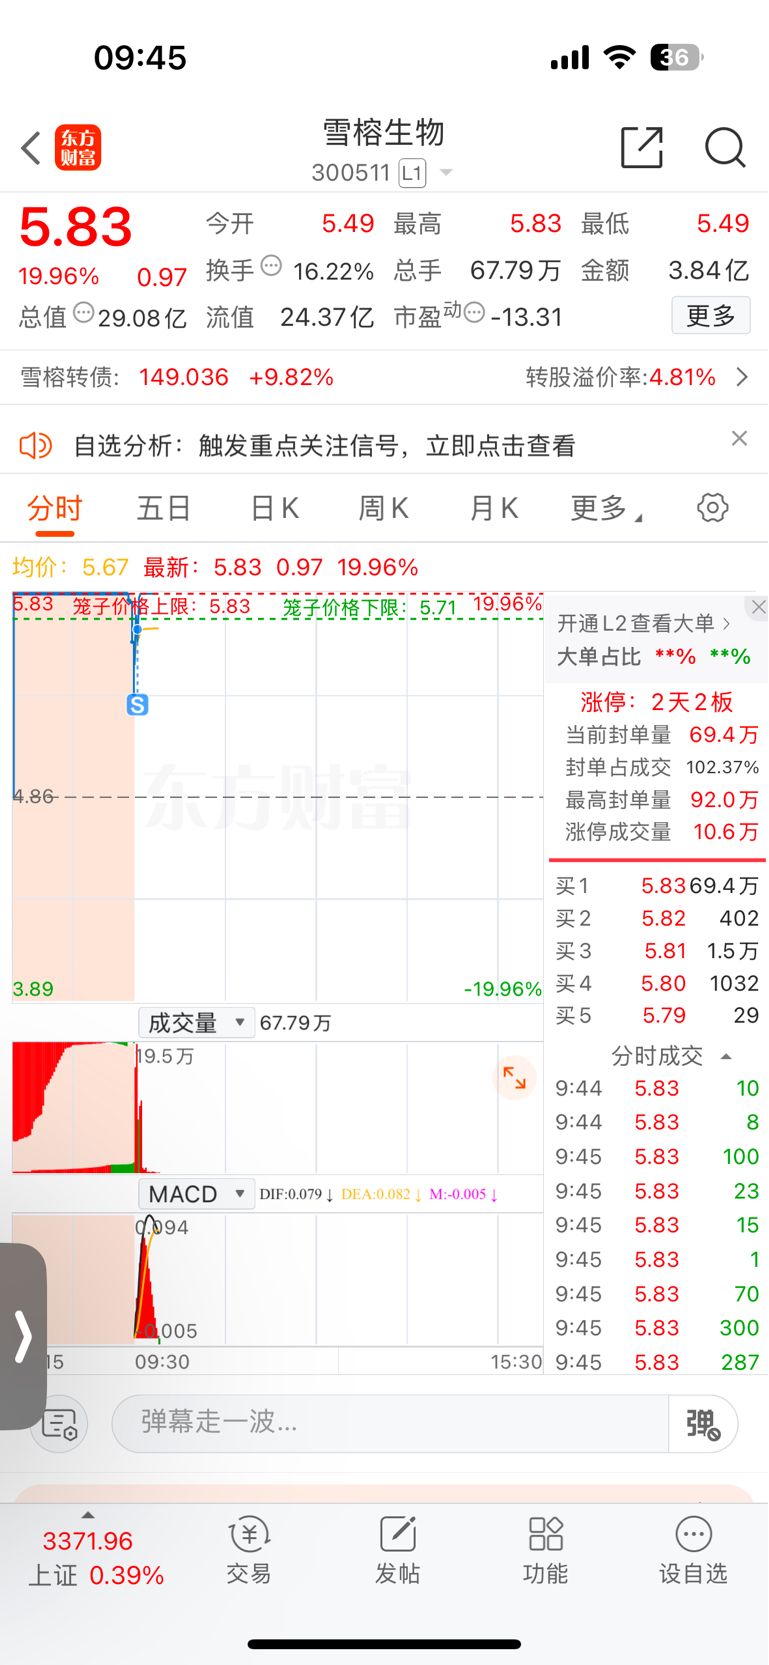Tap the battery indicator in status bar
The image size is (769, 1665).
coord(677,58)
